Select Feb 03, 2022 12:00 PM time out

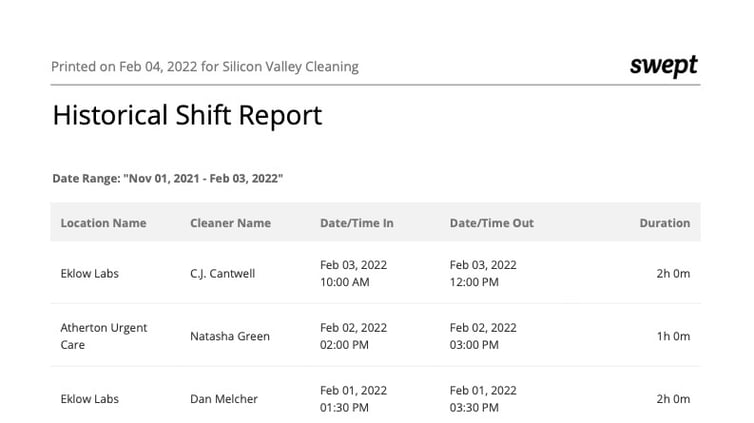click(x=483, y=274)
